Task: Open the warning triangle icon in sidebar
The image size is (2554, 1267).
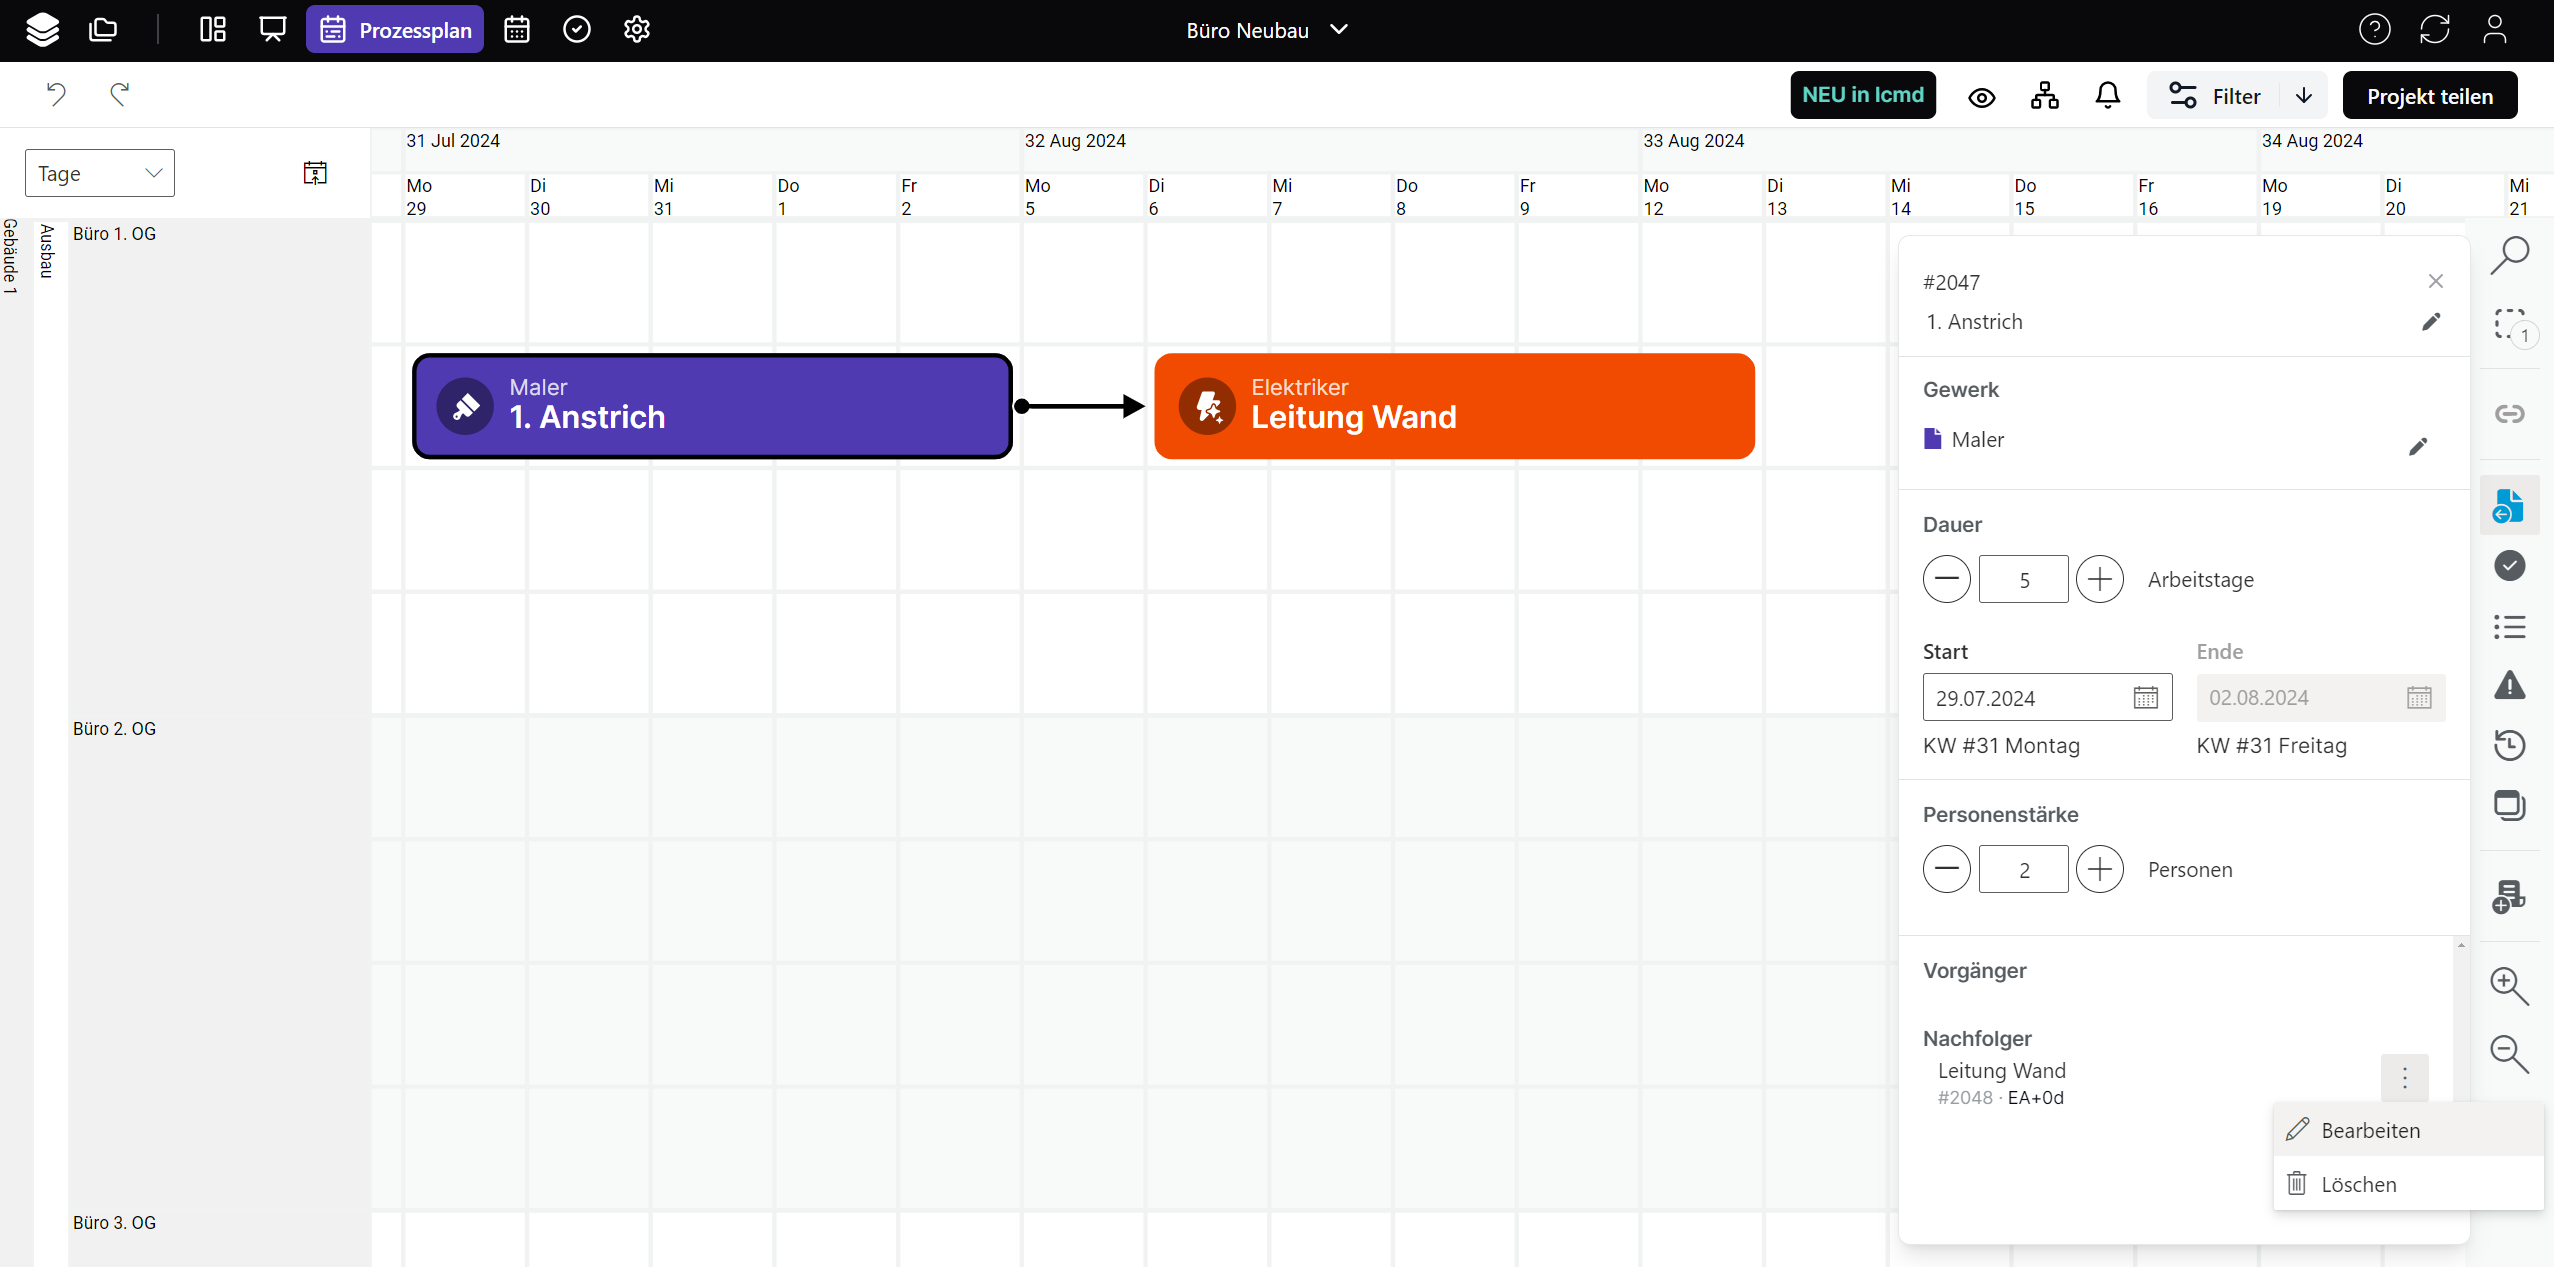Action: point(2509,686)
